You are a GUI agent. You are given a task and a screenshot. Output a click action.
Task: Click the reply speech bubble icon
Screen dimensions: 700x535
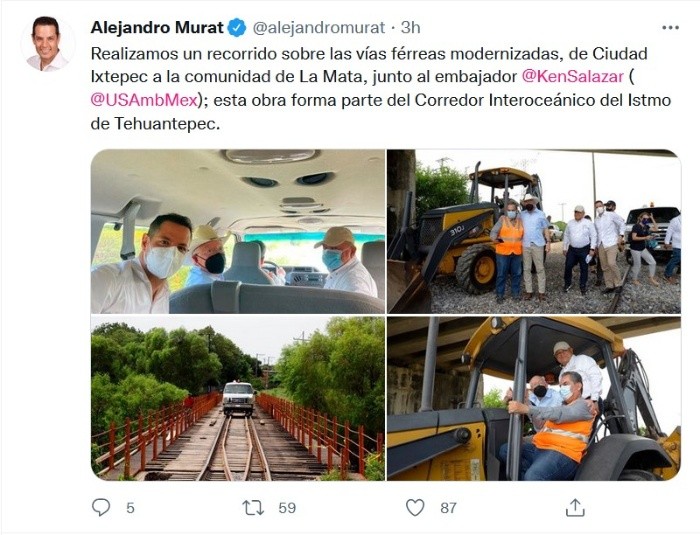pos(101,507)
